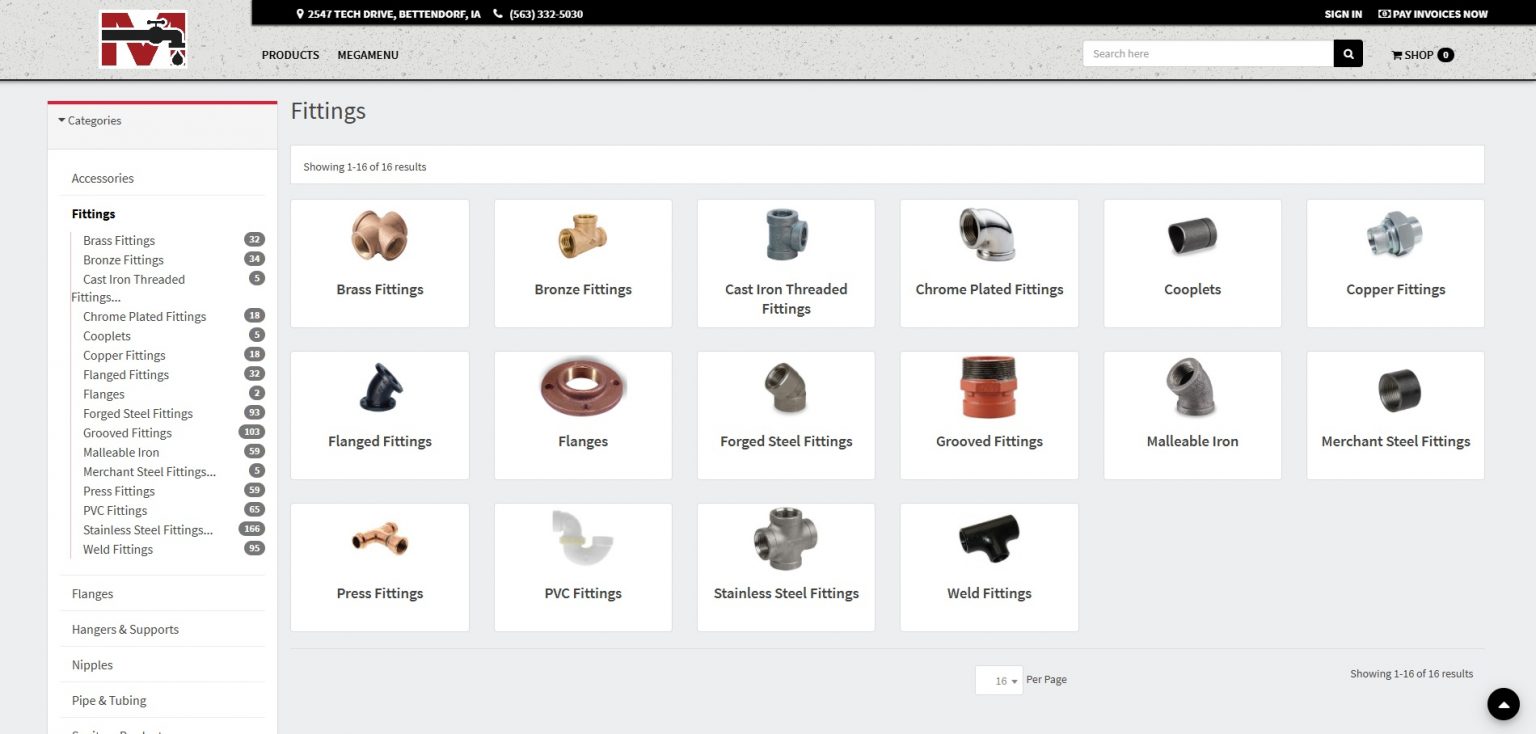Viewport: 1536px width, 734px height.
Task: Open the Products menu
Action: [290, 55]
